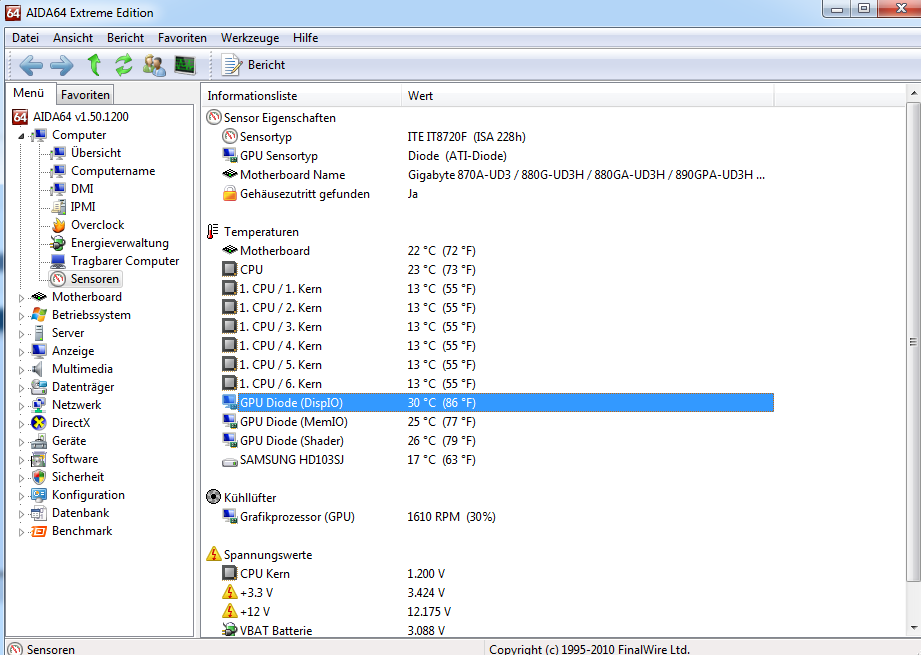Click the Geräte devices icon
Screen dimensions: 921x655
click(39, 441)
